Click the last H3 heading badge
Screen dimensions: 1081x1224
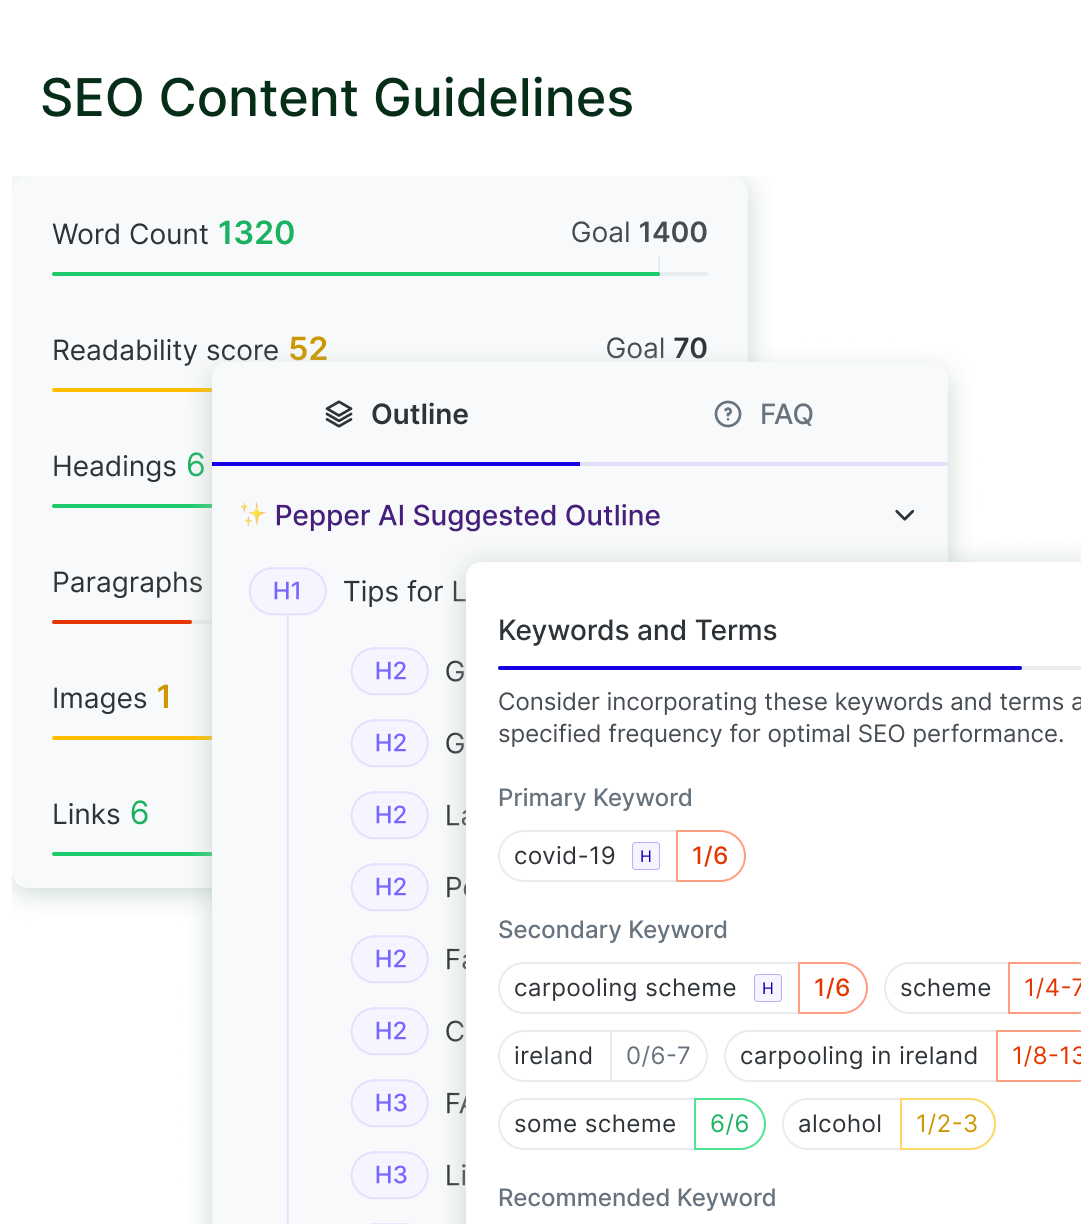point(390,1175)
